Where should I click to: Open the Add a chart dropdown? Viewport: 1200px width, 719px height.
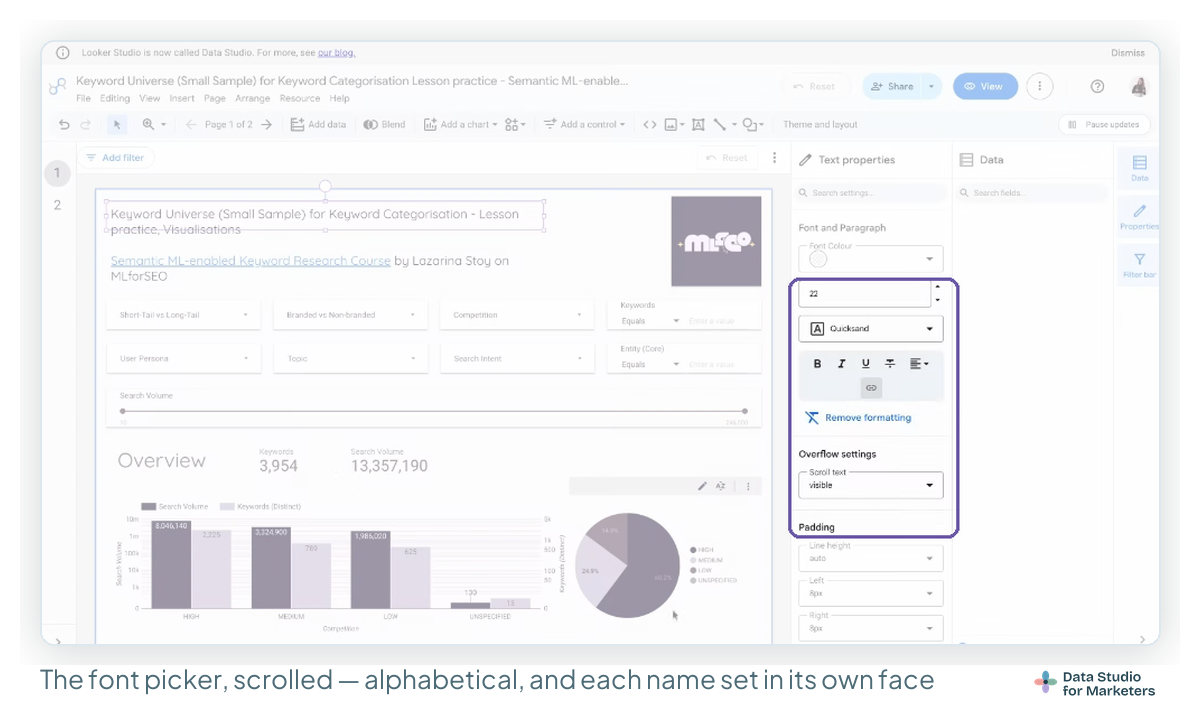click(460, 125)
